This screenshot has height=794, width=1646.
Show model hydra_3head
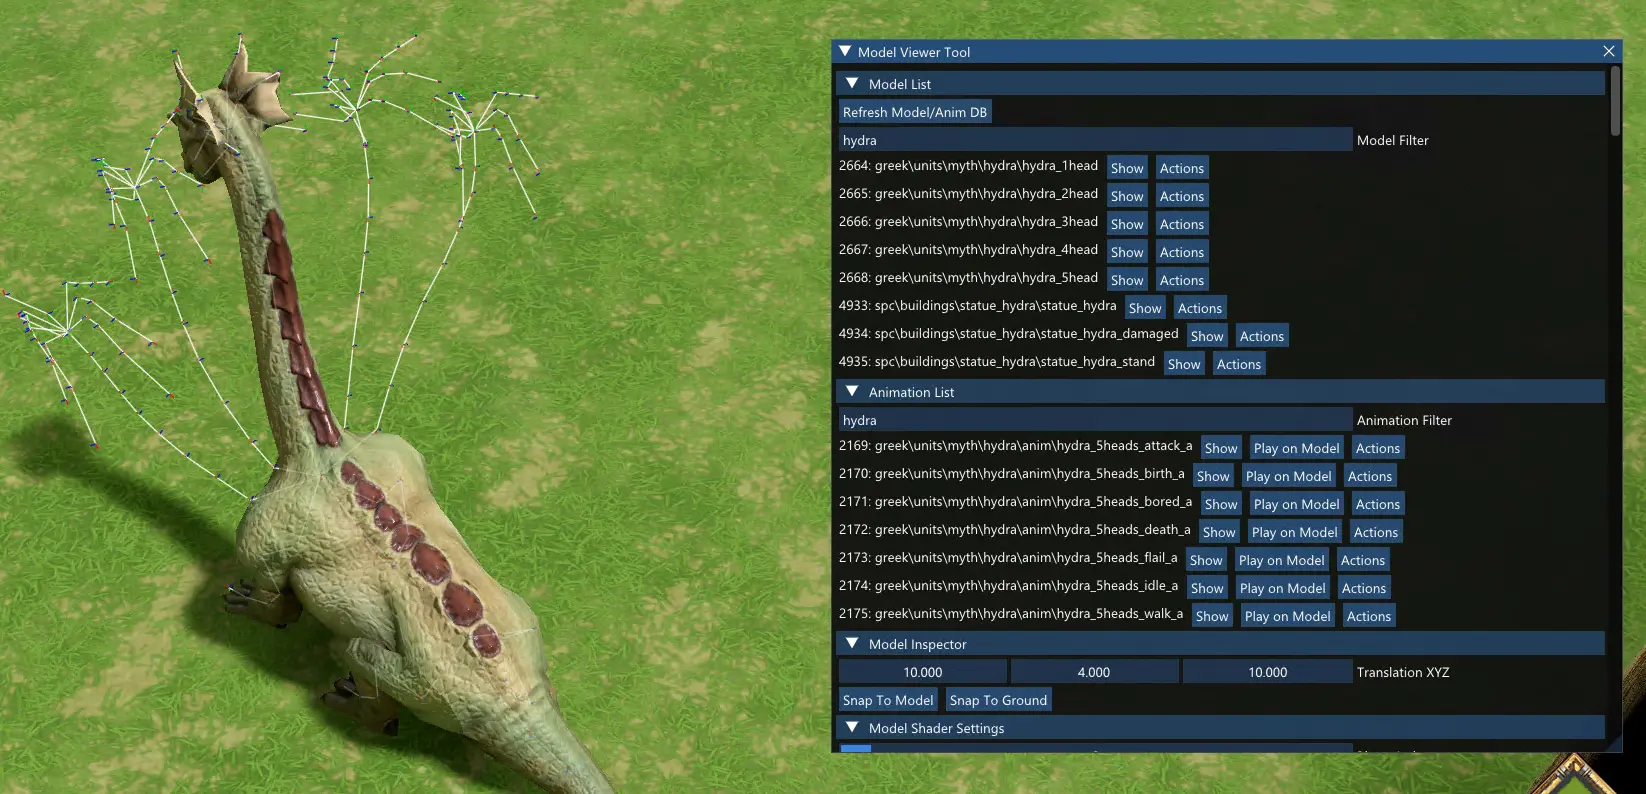point(1127,224)
